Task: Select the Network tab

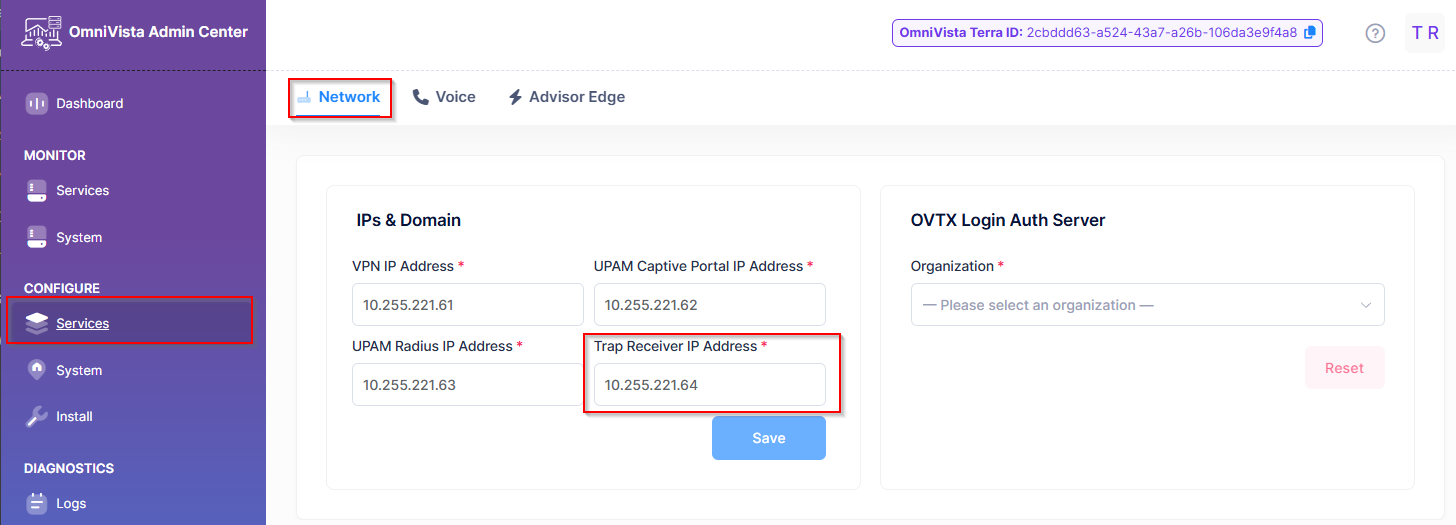Action: (339, 97)
